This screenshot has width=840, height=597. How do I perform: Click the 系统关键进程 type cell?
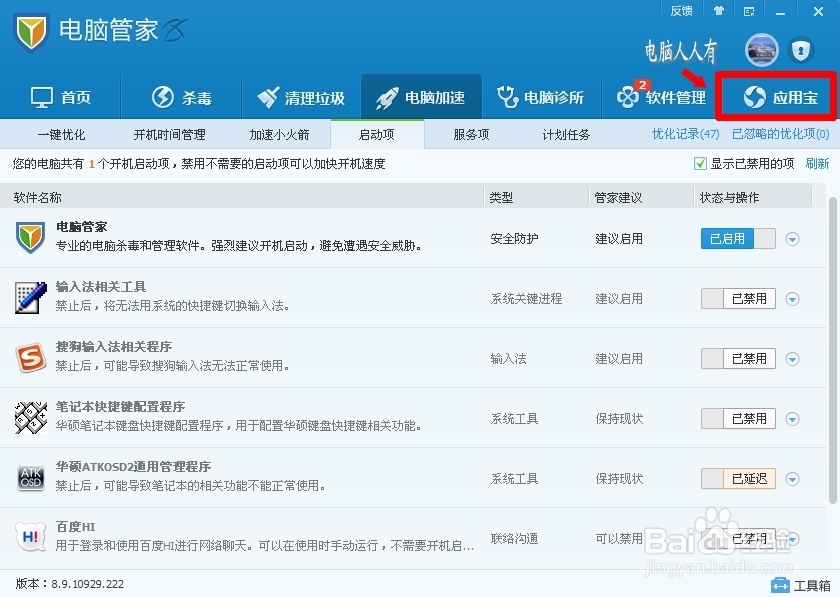tap(526, 299)
